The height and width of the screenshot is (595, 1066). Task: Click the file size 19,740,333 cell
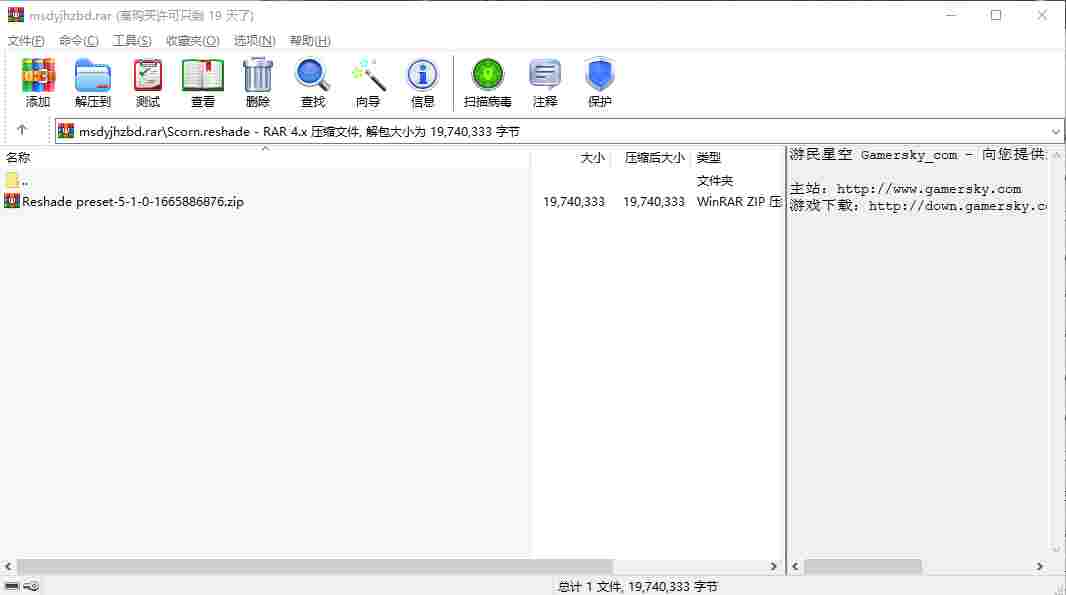click(574, 201)
